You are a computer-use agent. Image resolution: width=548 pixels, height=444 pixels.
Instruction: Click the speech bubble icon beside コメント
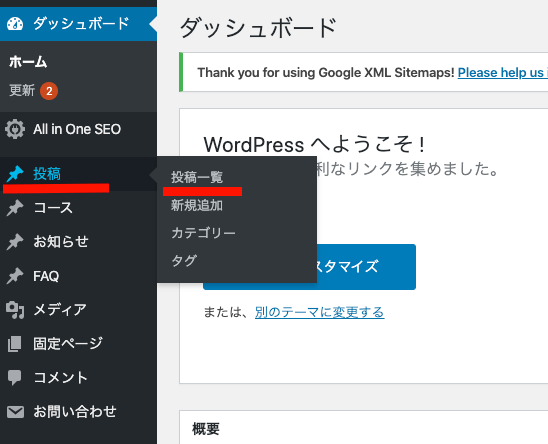[15, 378]
